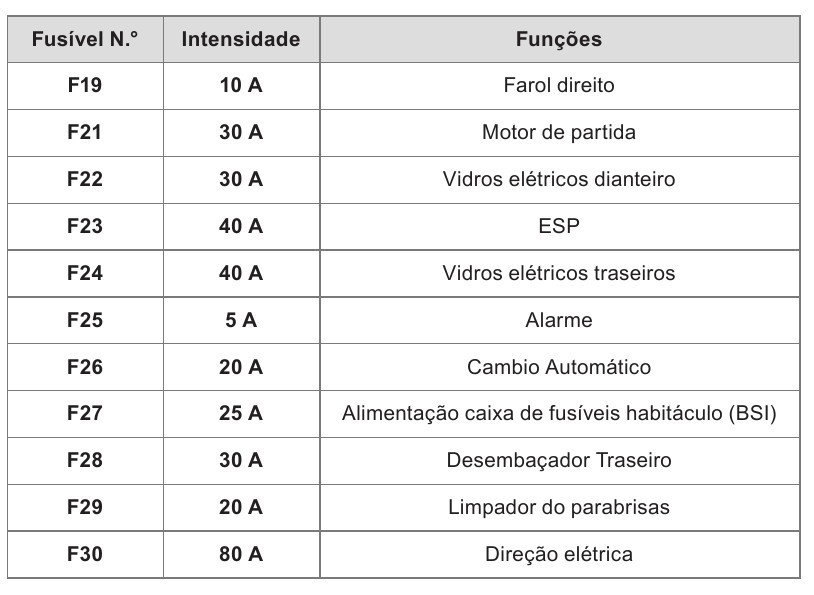Select the F19 fuse cell
This screenshot has height=595, width=814.
click(x=85, y=86)
